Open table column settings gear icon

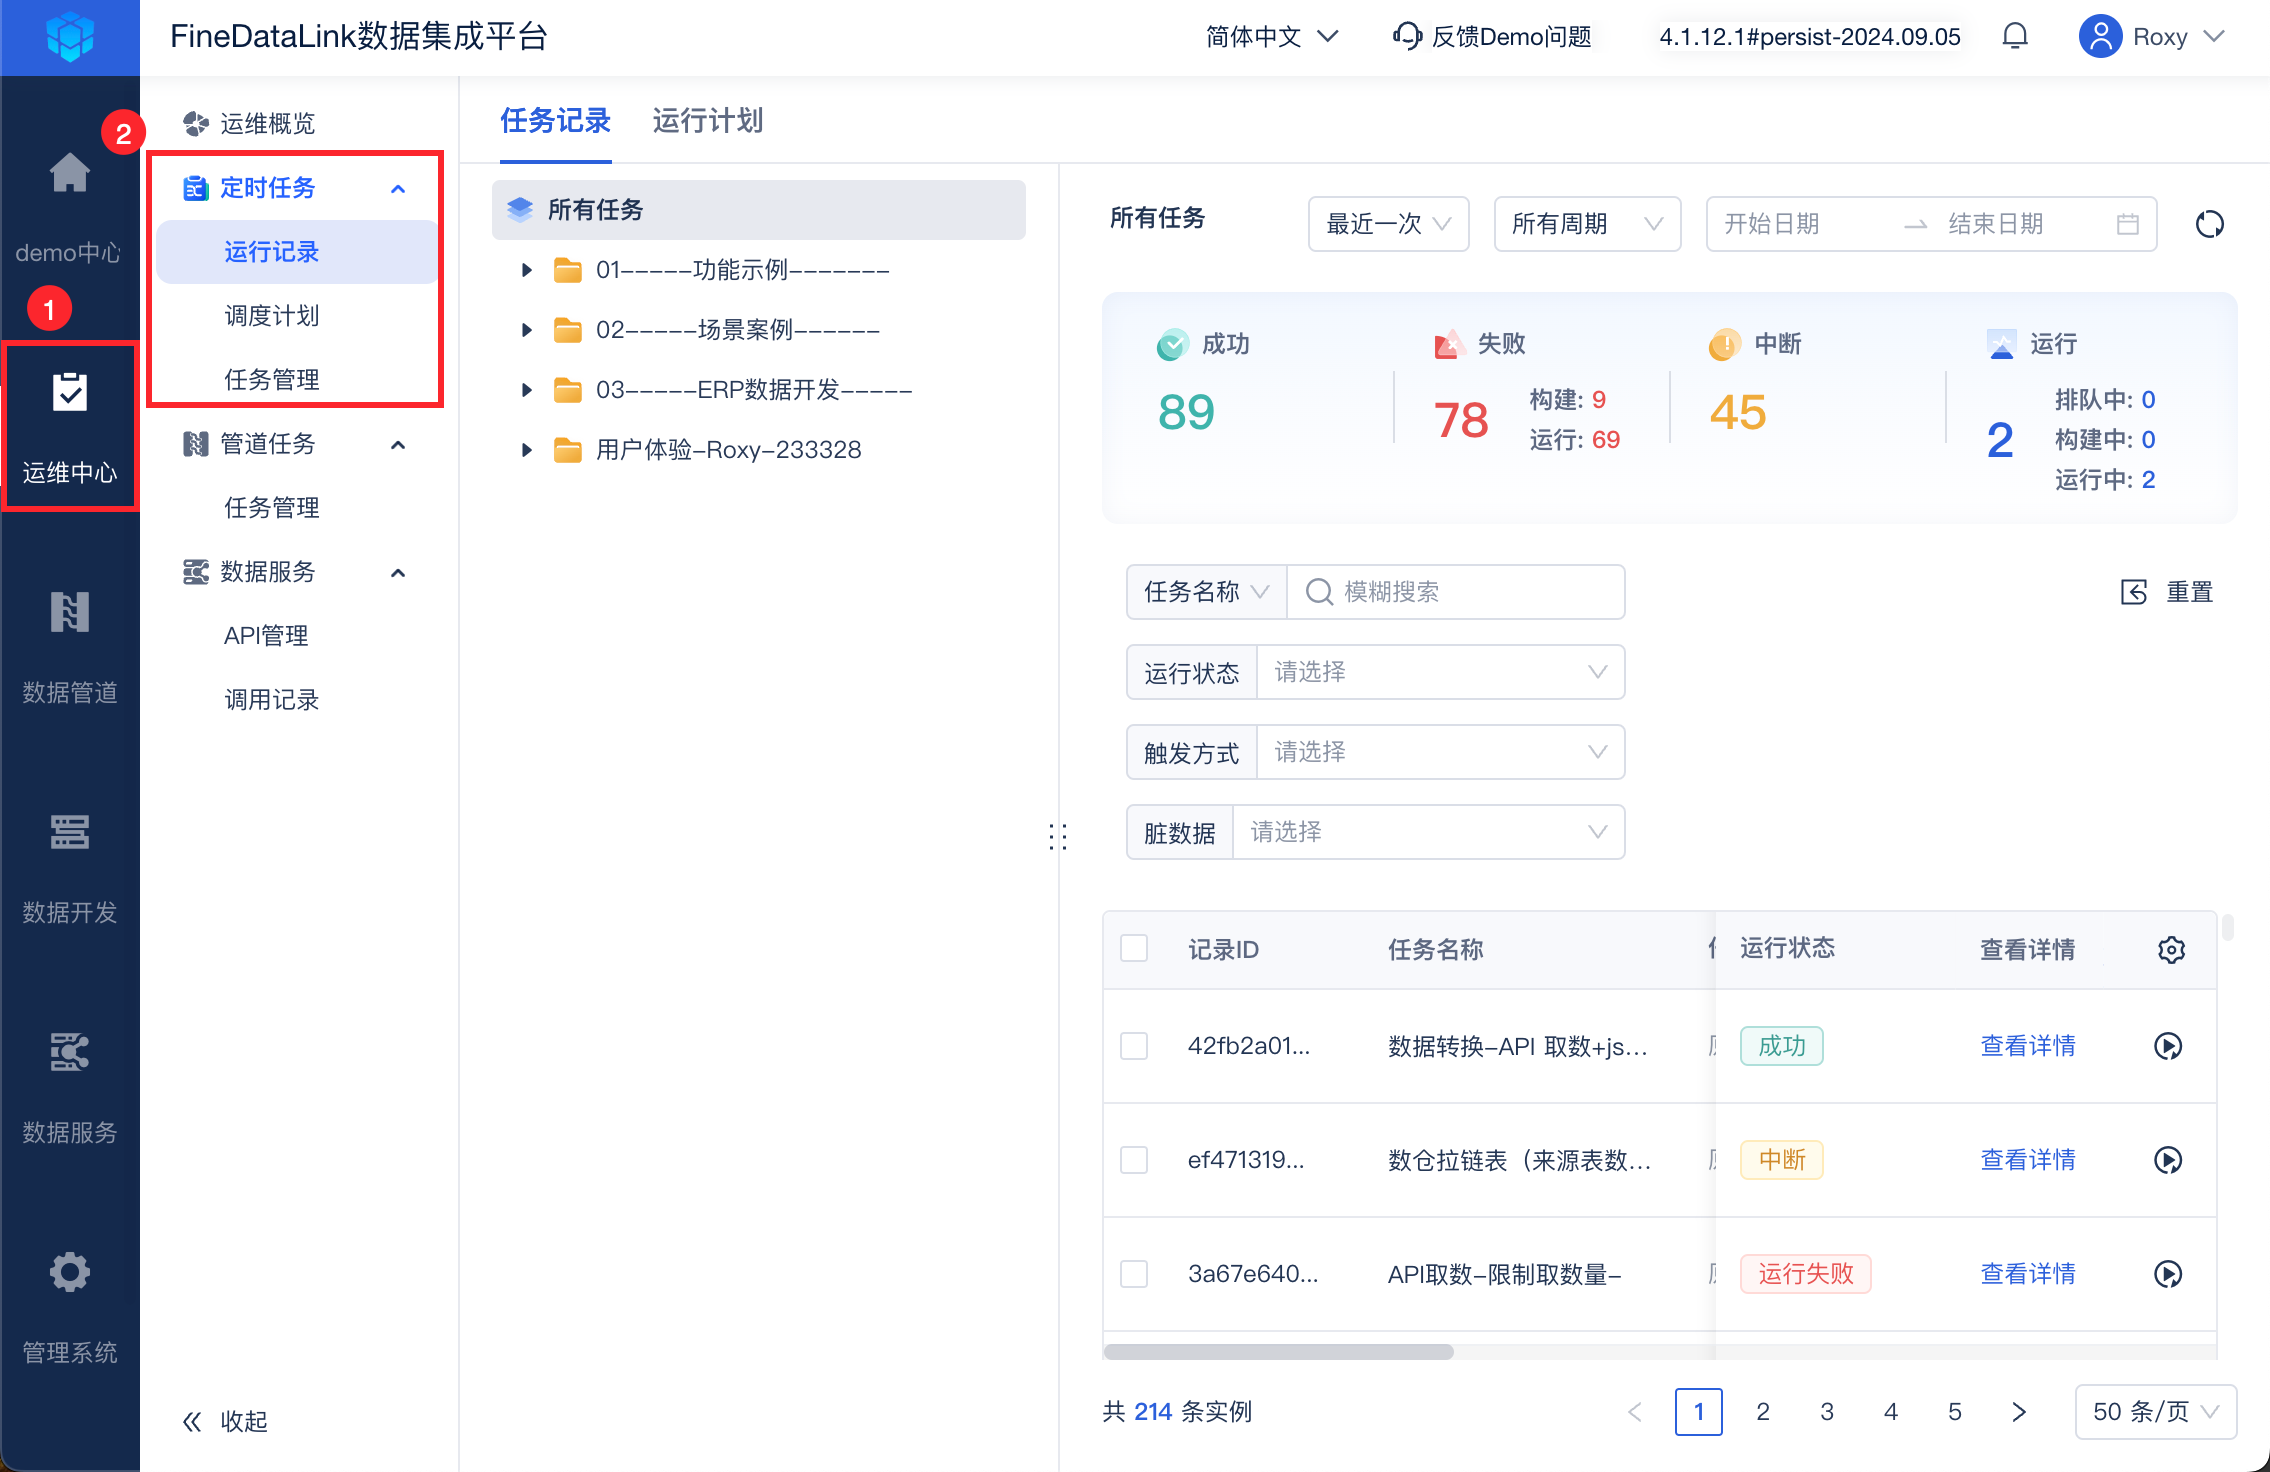coord(2171,949)
